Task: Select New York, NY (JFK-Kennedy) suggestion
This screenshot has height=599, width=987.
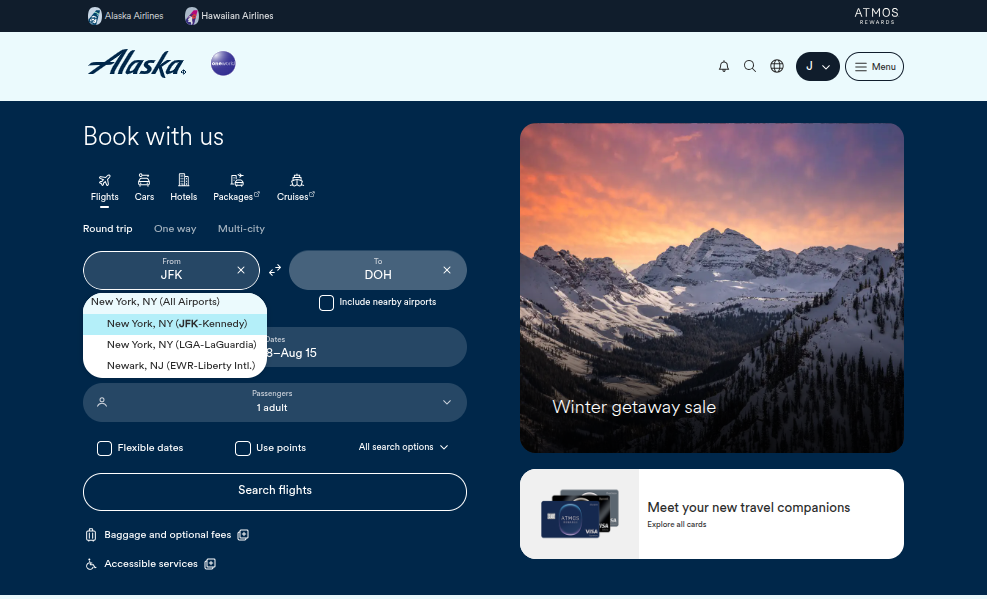Action: 175,324
